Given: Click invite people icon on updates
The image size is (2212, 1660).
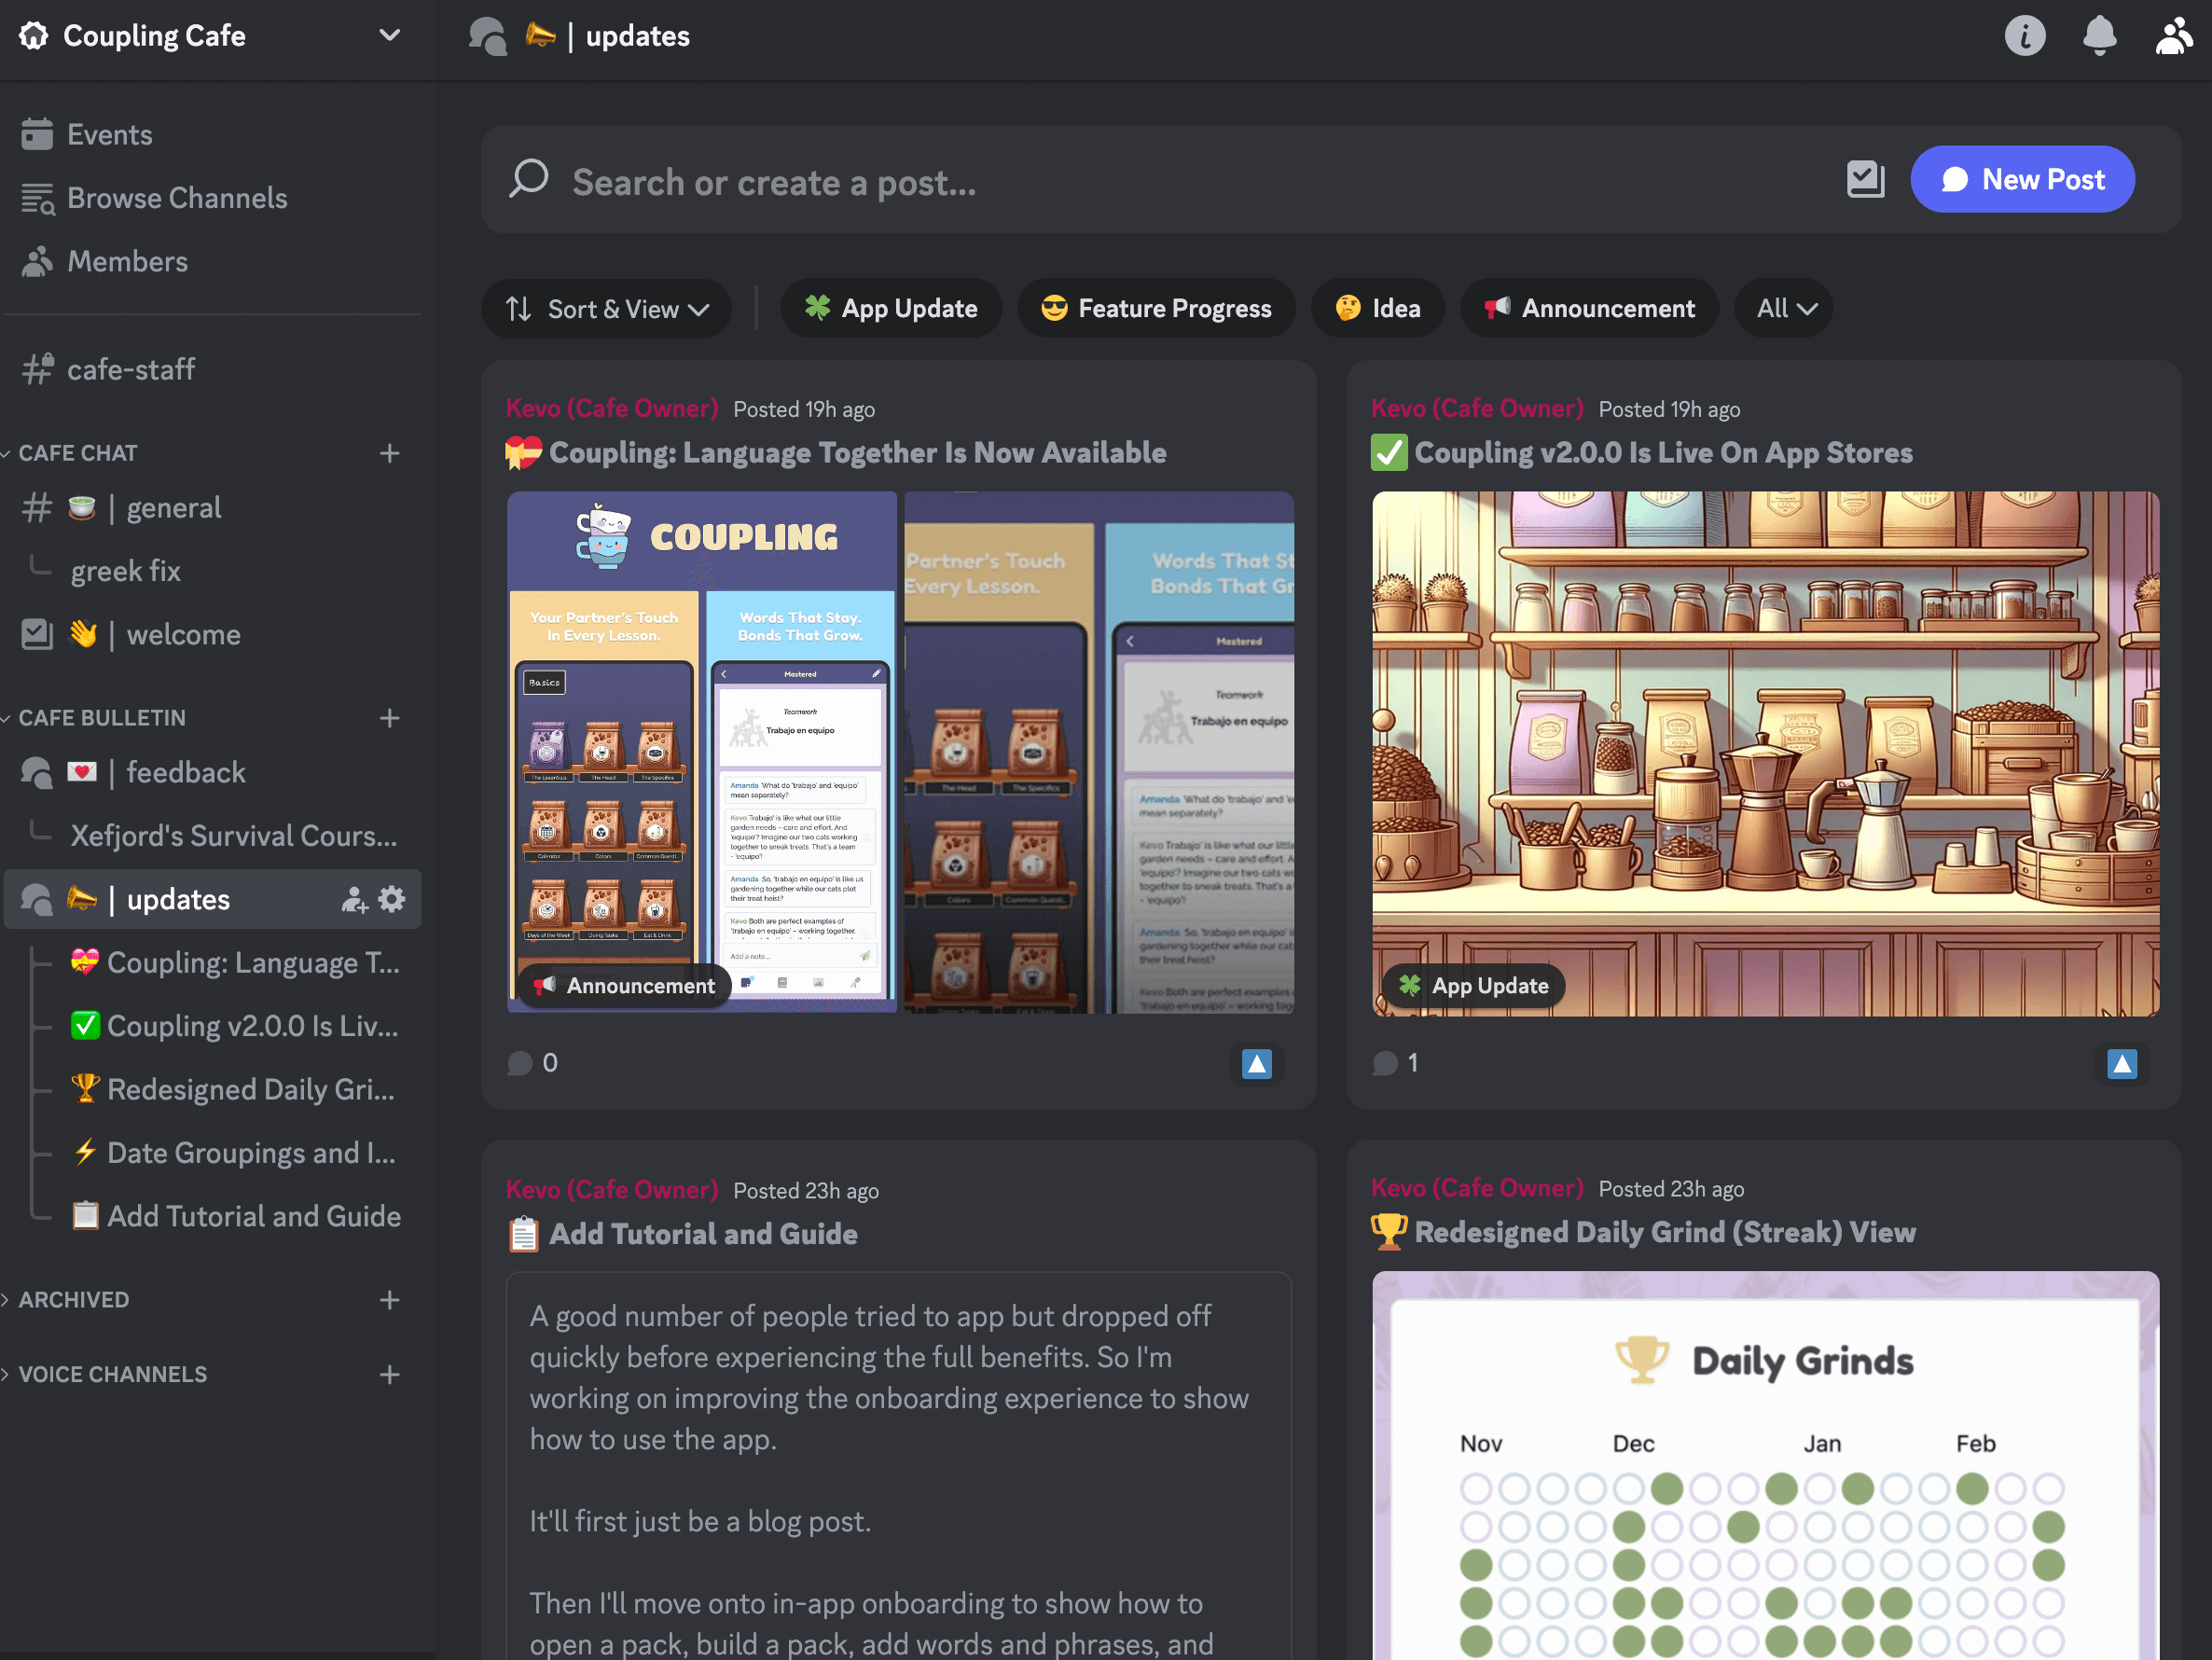Looking at the screenshot, I should coord(354,899).
